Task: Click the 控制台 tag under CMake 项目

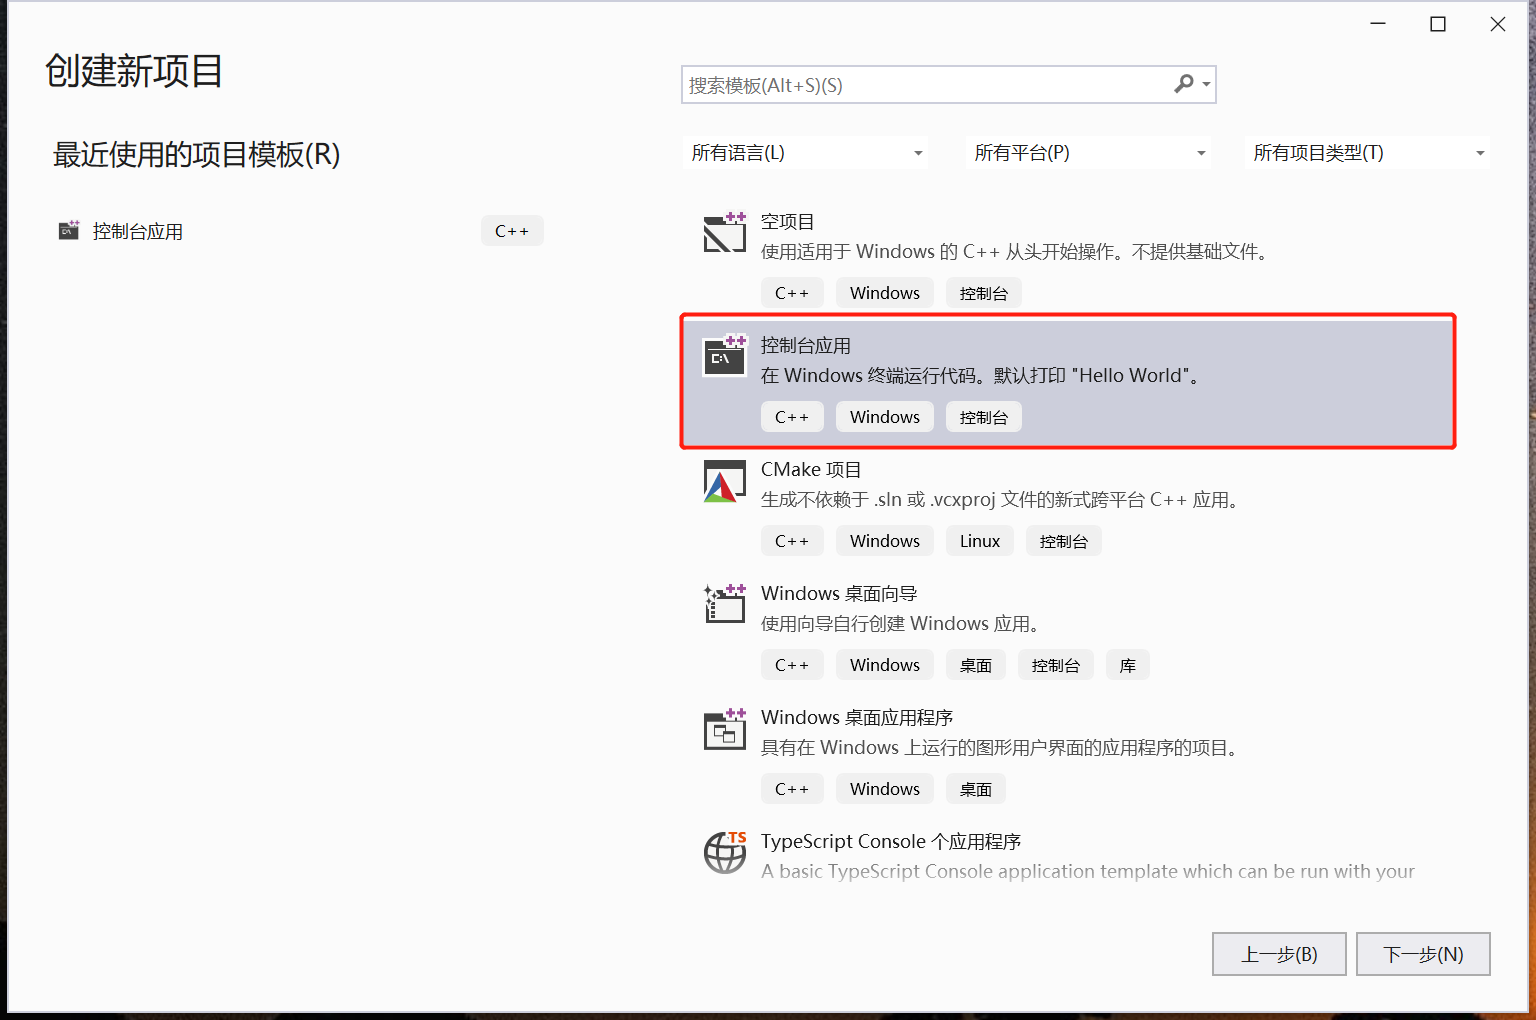Action: tap(1064, 541)
